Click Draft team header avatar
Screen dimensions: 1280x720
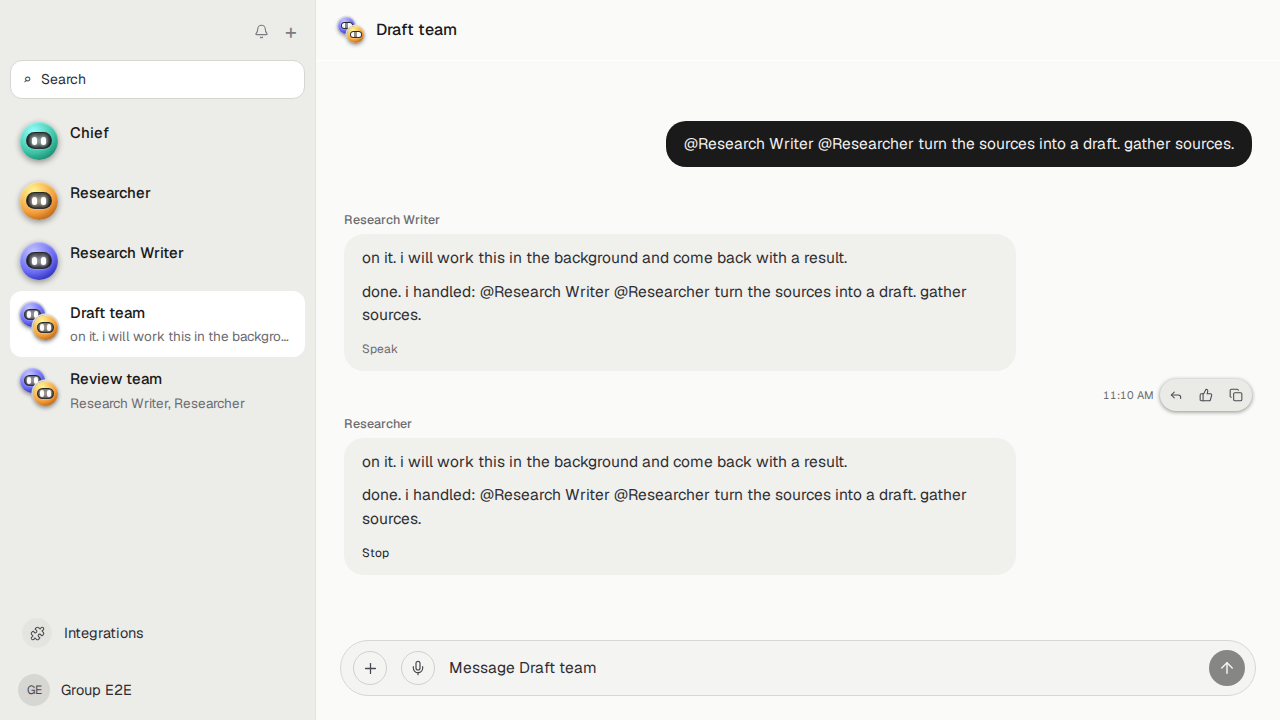tap(351, 30)
